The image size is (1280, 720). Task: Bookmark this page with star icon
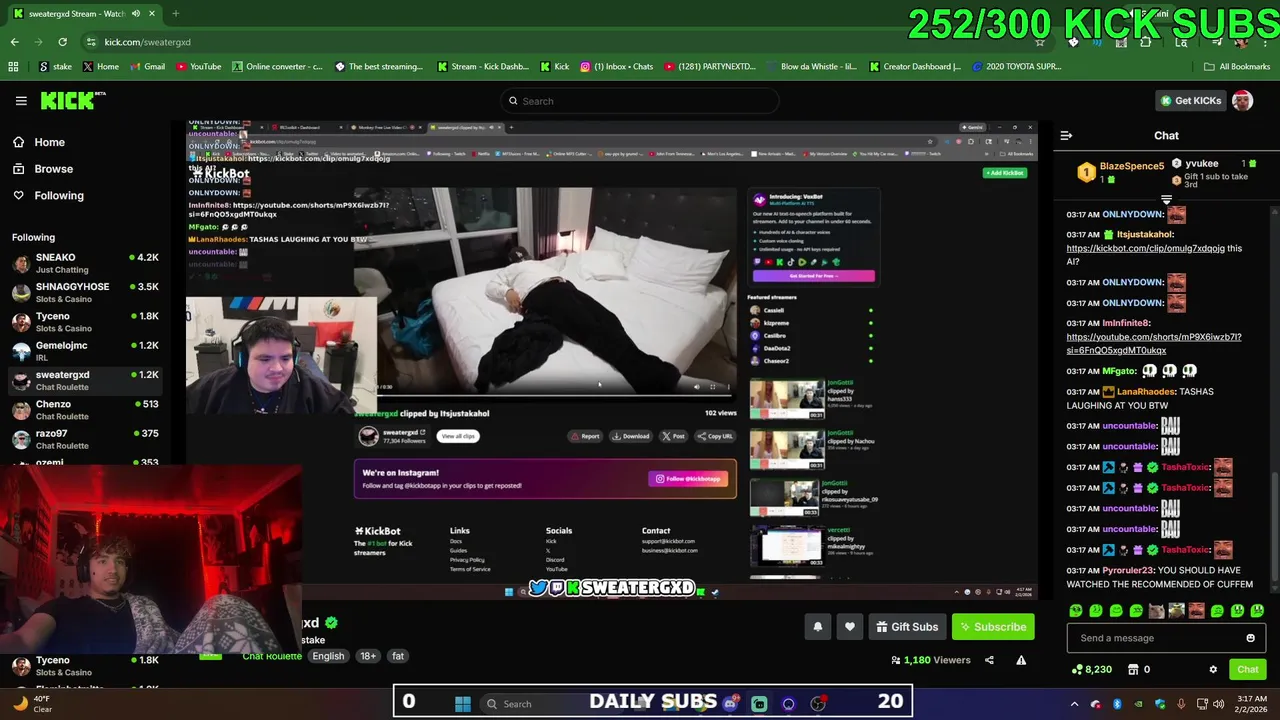1040,42
